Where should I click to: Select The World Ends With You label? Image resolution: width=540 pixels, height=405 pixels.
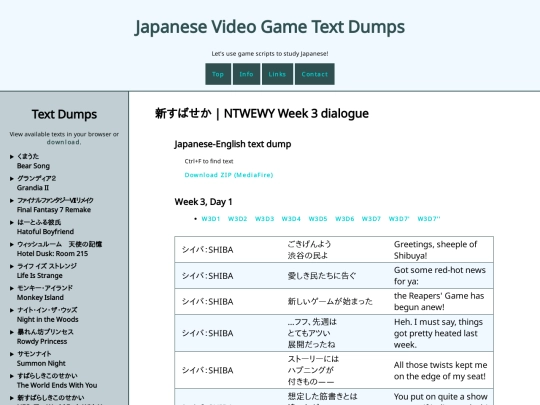point(57,385)
